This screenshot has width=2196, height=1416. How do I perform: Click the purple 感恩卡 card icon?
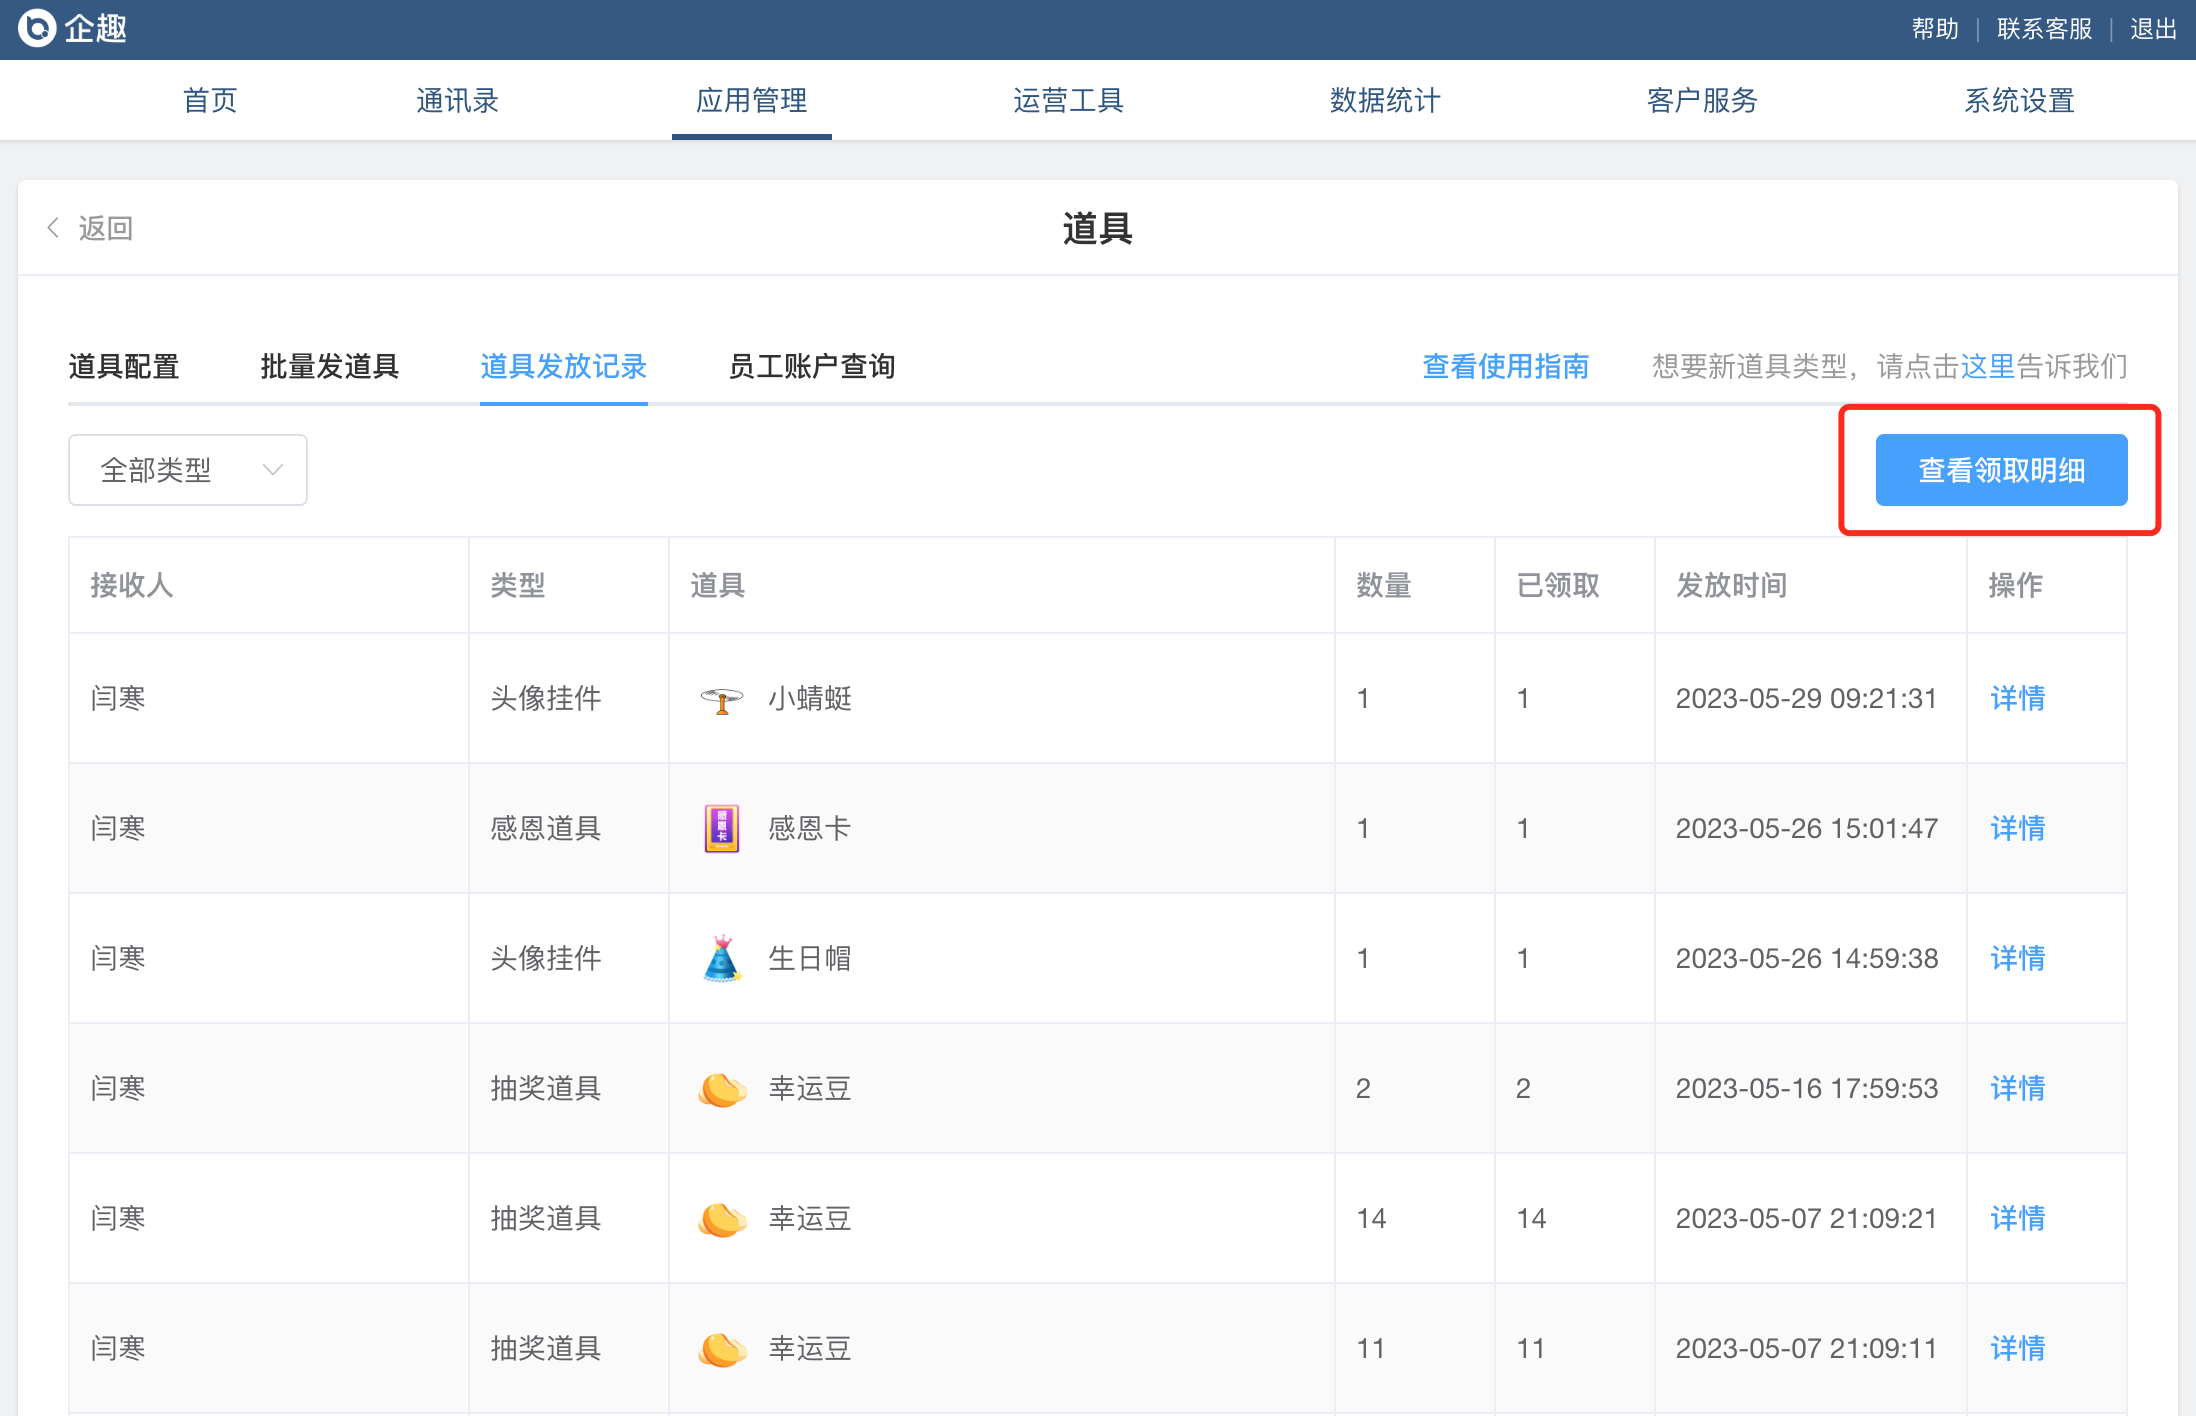[721, 828]
